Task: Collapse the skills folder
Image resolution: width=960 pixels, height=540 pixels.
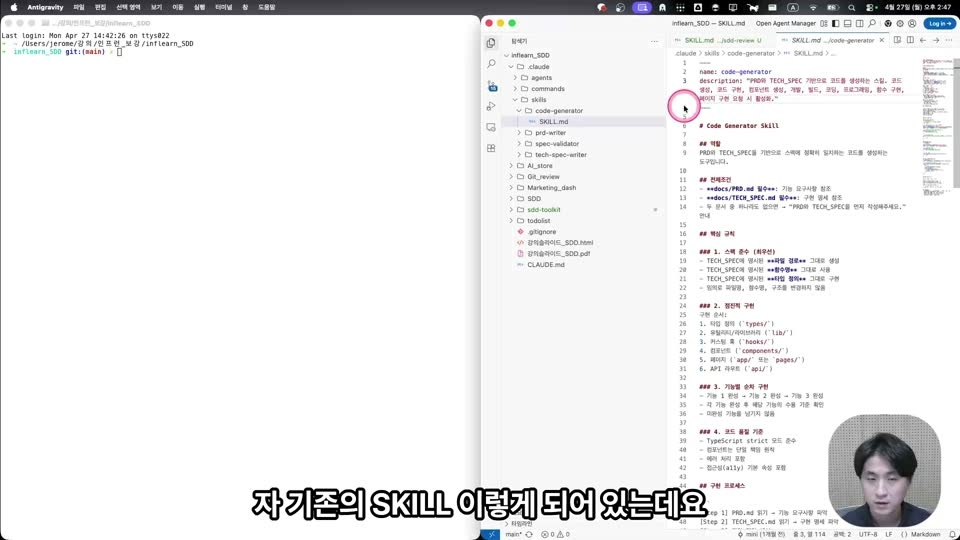Action: [x=516, y=99]
